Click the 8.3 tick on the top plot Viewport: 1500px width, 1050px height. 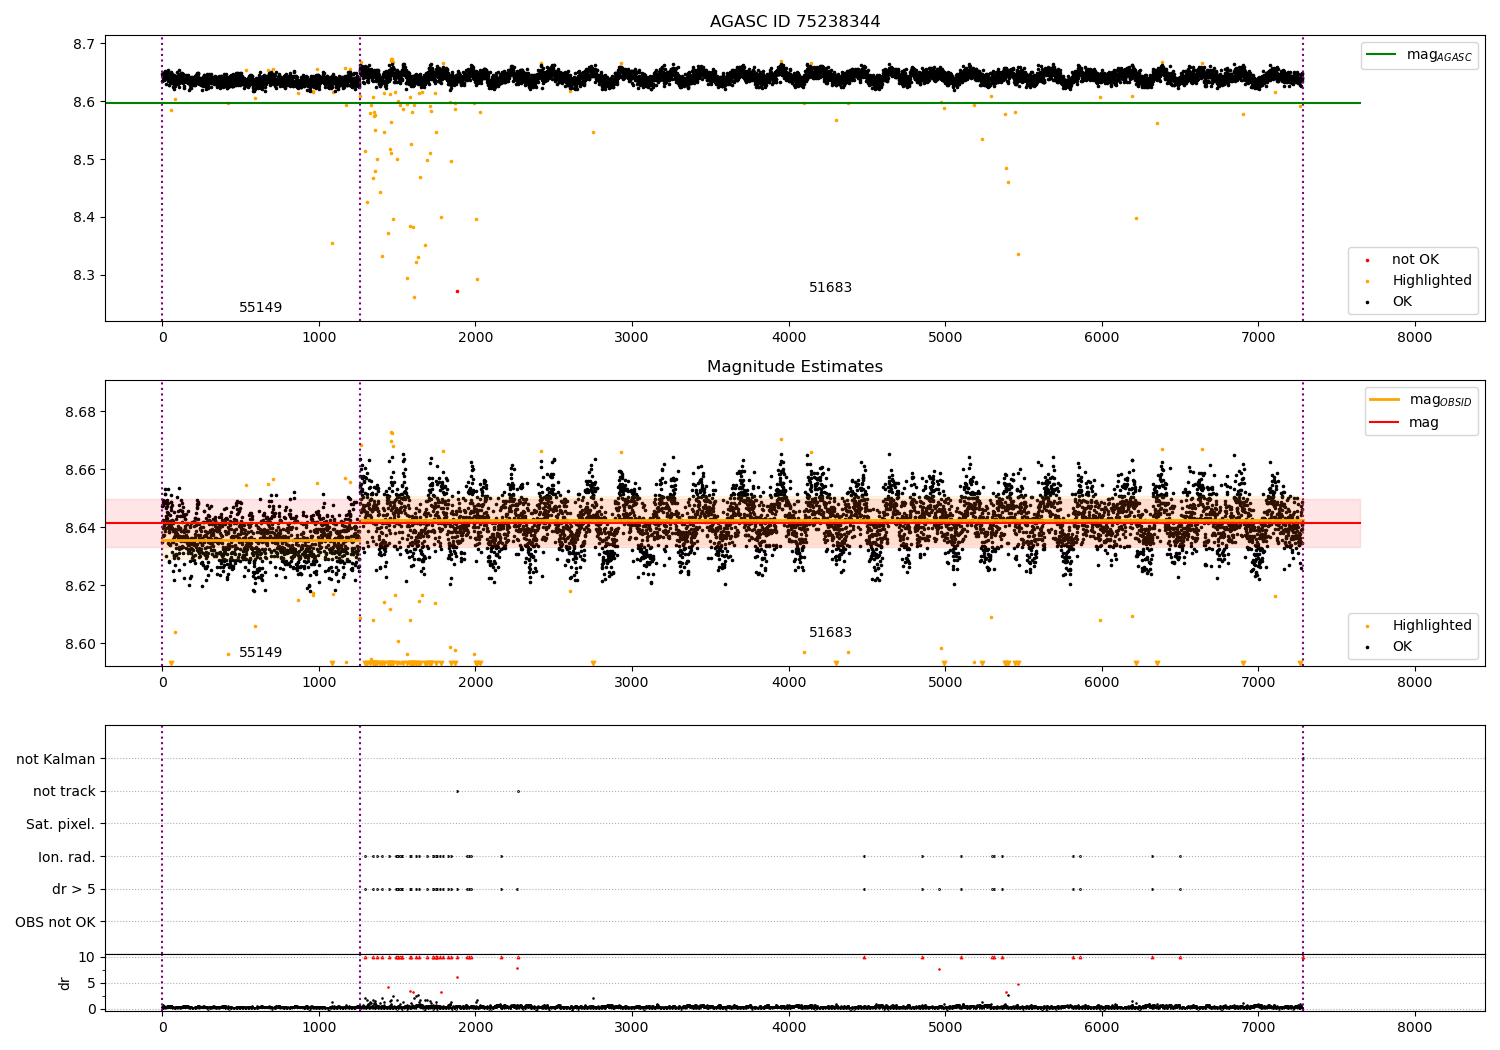[x=83, y=275]
